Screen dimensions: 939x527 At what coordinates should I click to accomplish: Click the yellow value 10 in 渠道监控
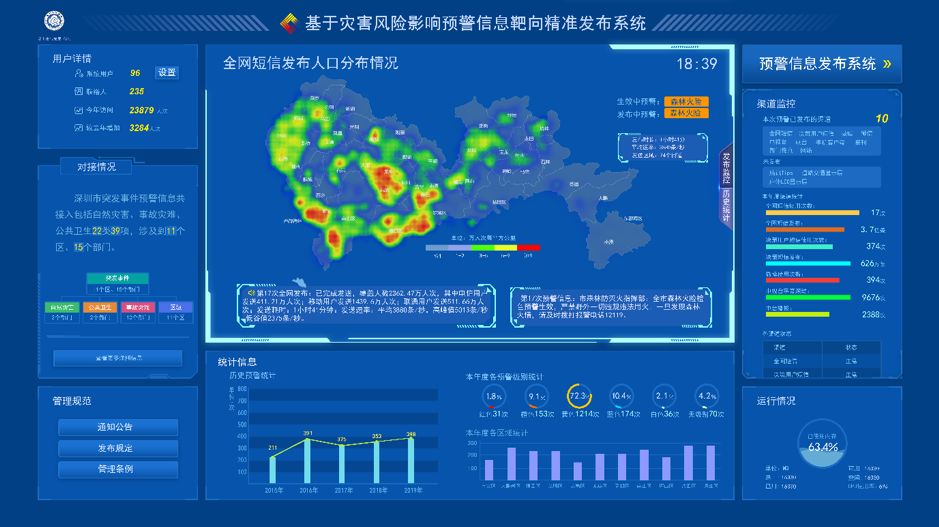click(x=882, y=119)
